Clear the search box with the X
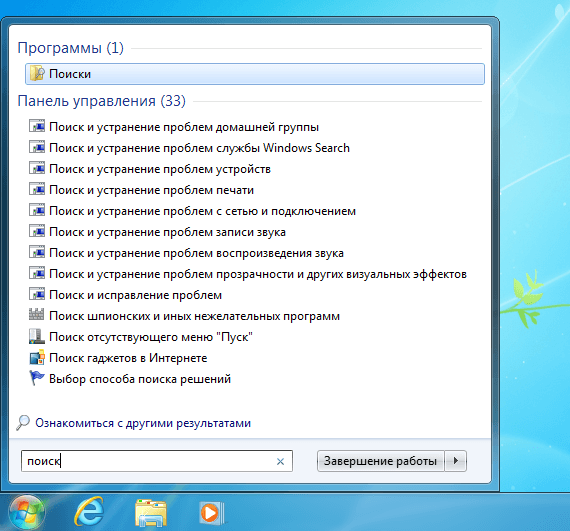The height and width of the screenshot is (531, 570). click(280, 462)
